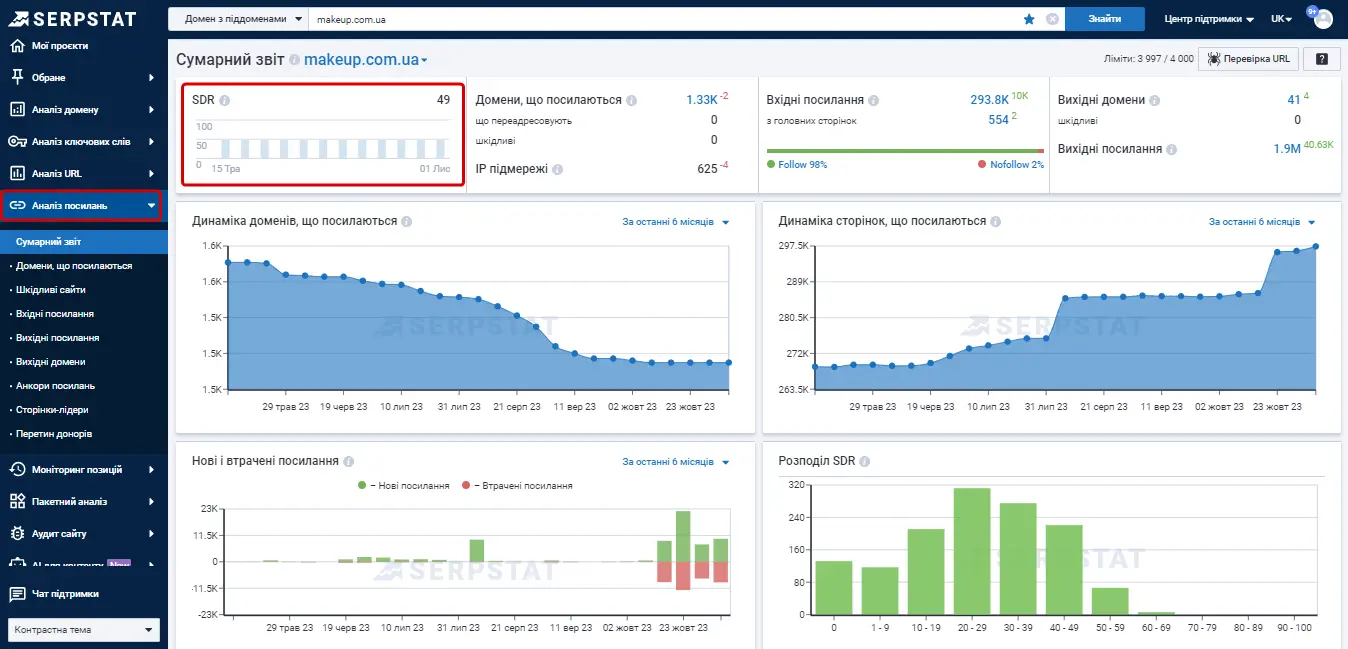Click the Follow/Nofollow ratio progress bar
This screenshot has height=649, width=1348.
pyautogui.click(x=905, y=151)
